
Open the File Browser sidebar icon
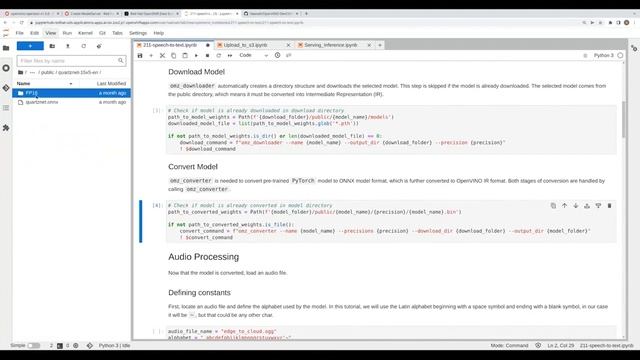[6, 48]
